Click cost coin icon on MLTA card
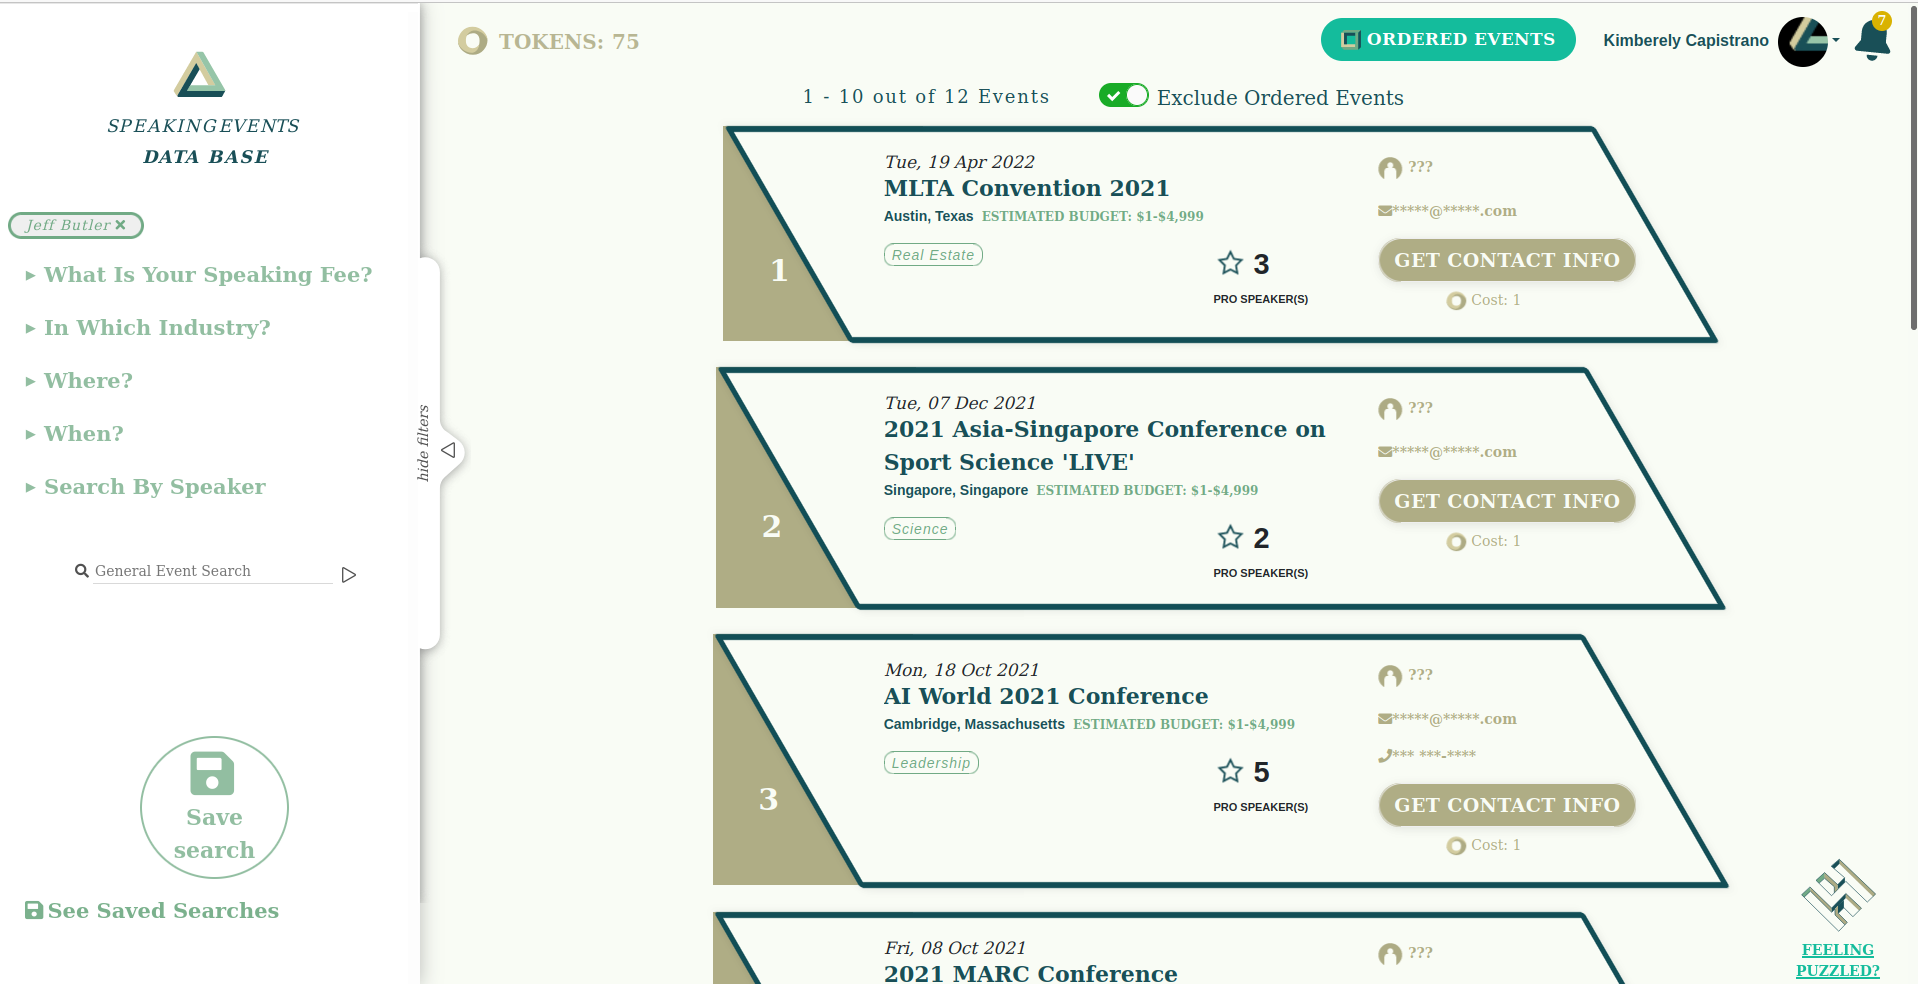Image resolution: width=1918 pixels, height=984 pixels. (1456, 301)
